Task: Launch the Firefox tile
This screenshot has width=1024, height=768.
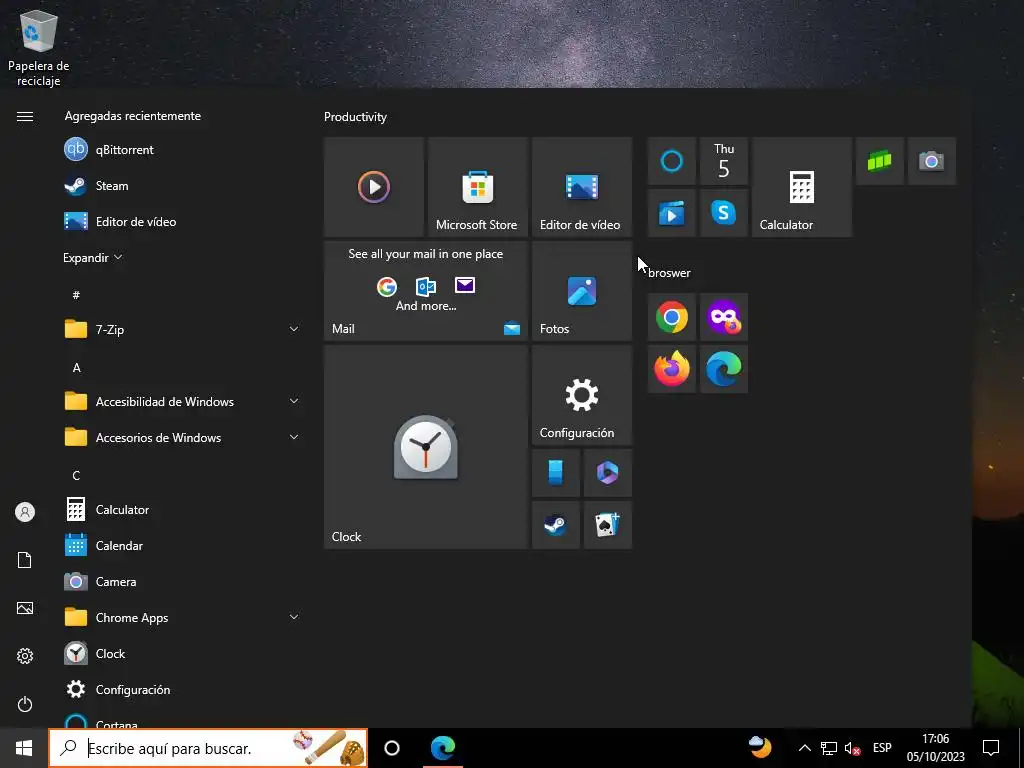Action: pyautogui.click(x=671, y=369)
